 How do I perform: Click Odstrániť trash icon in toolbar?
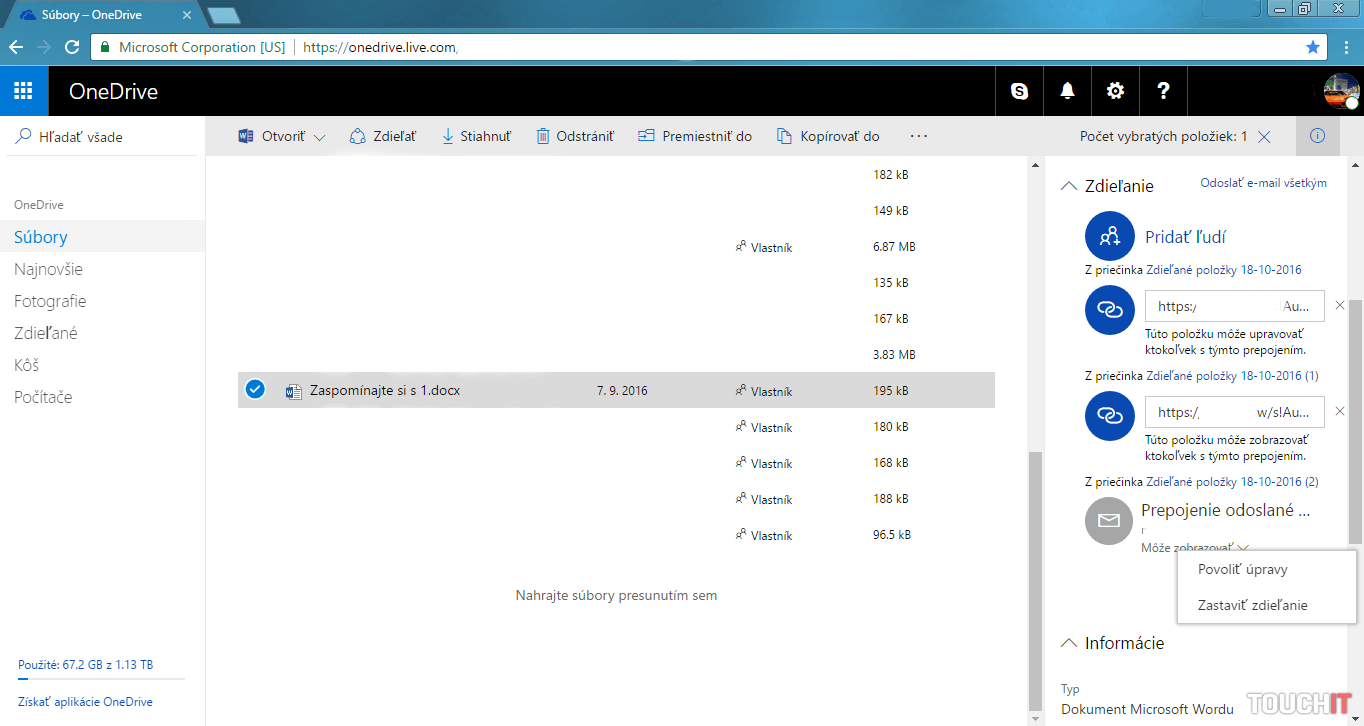coord(543,137)
